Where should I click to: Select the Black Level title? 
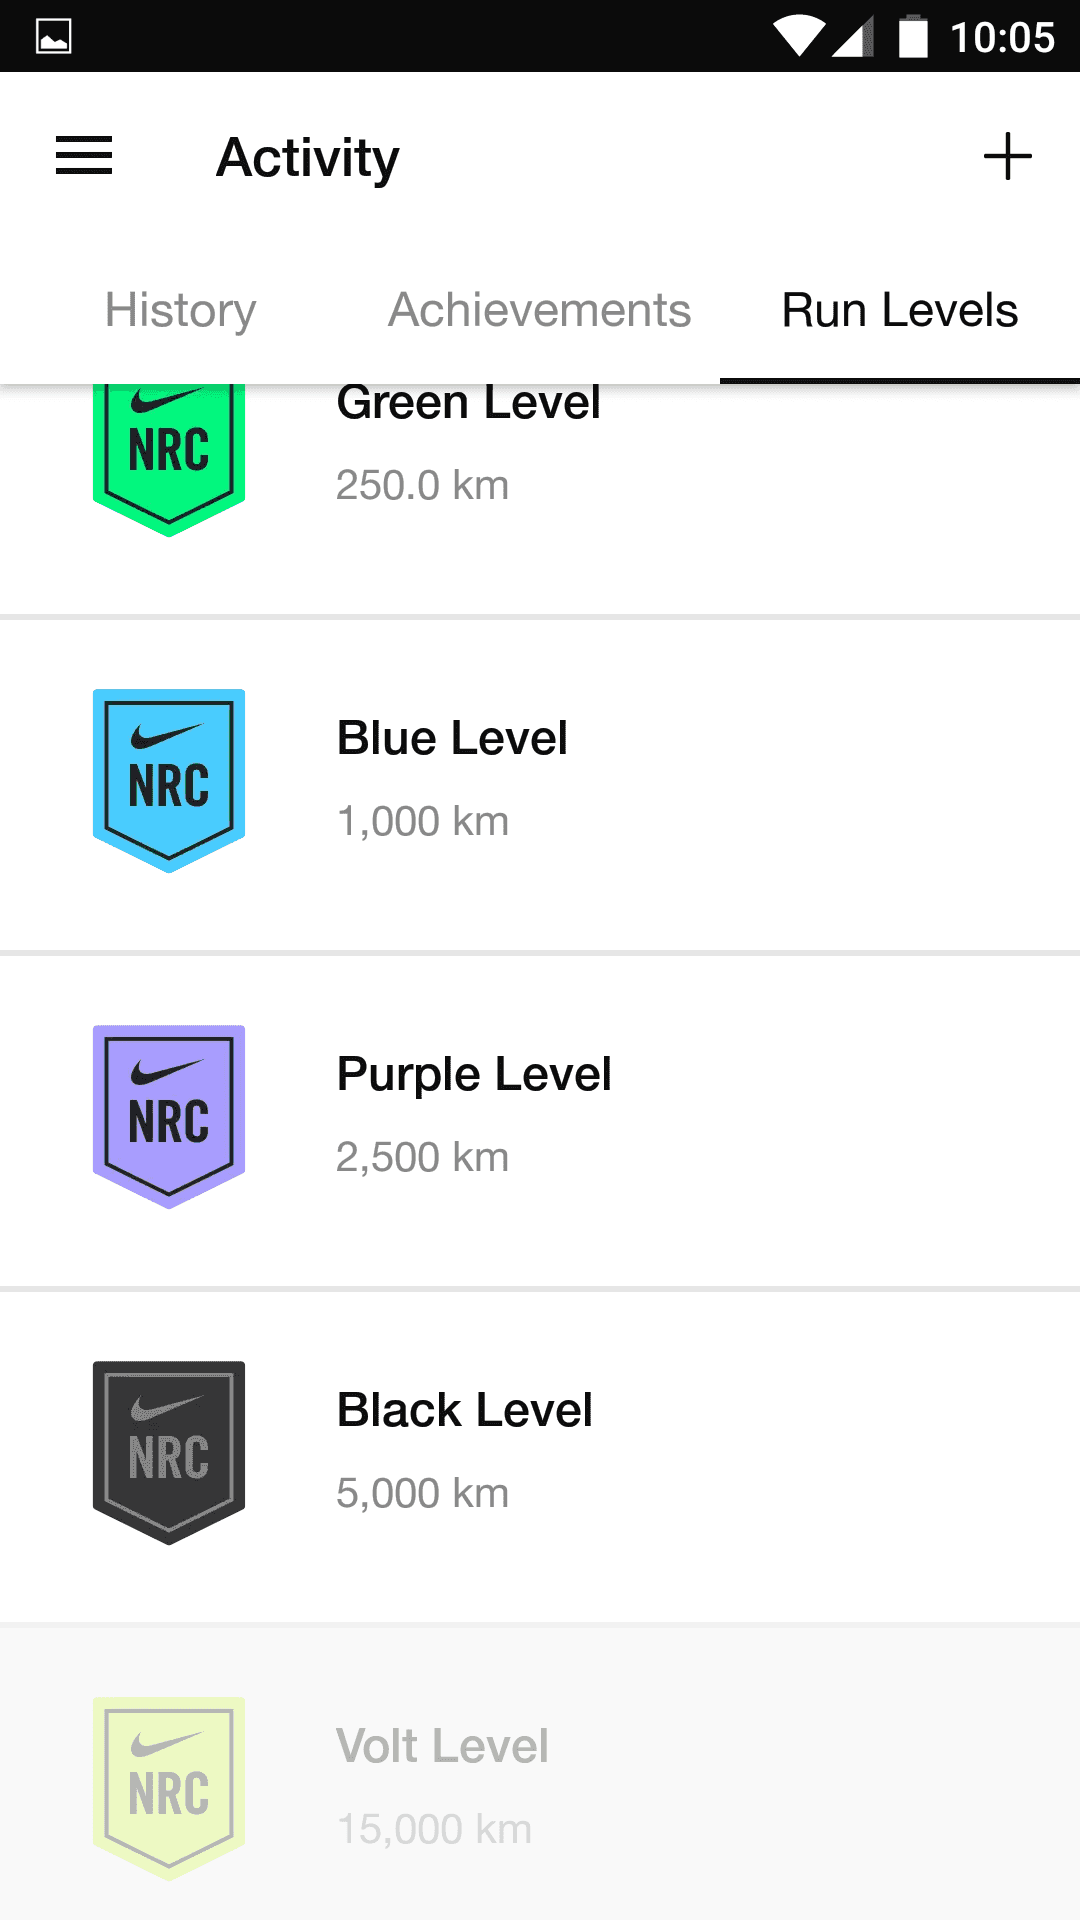pos(465,1410)
